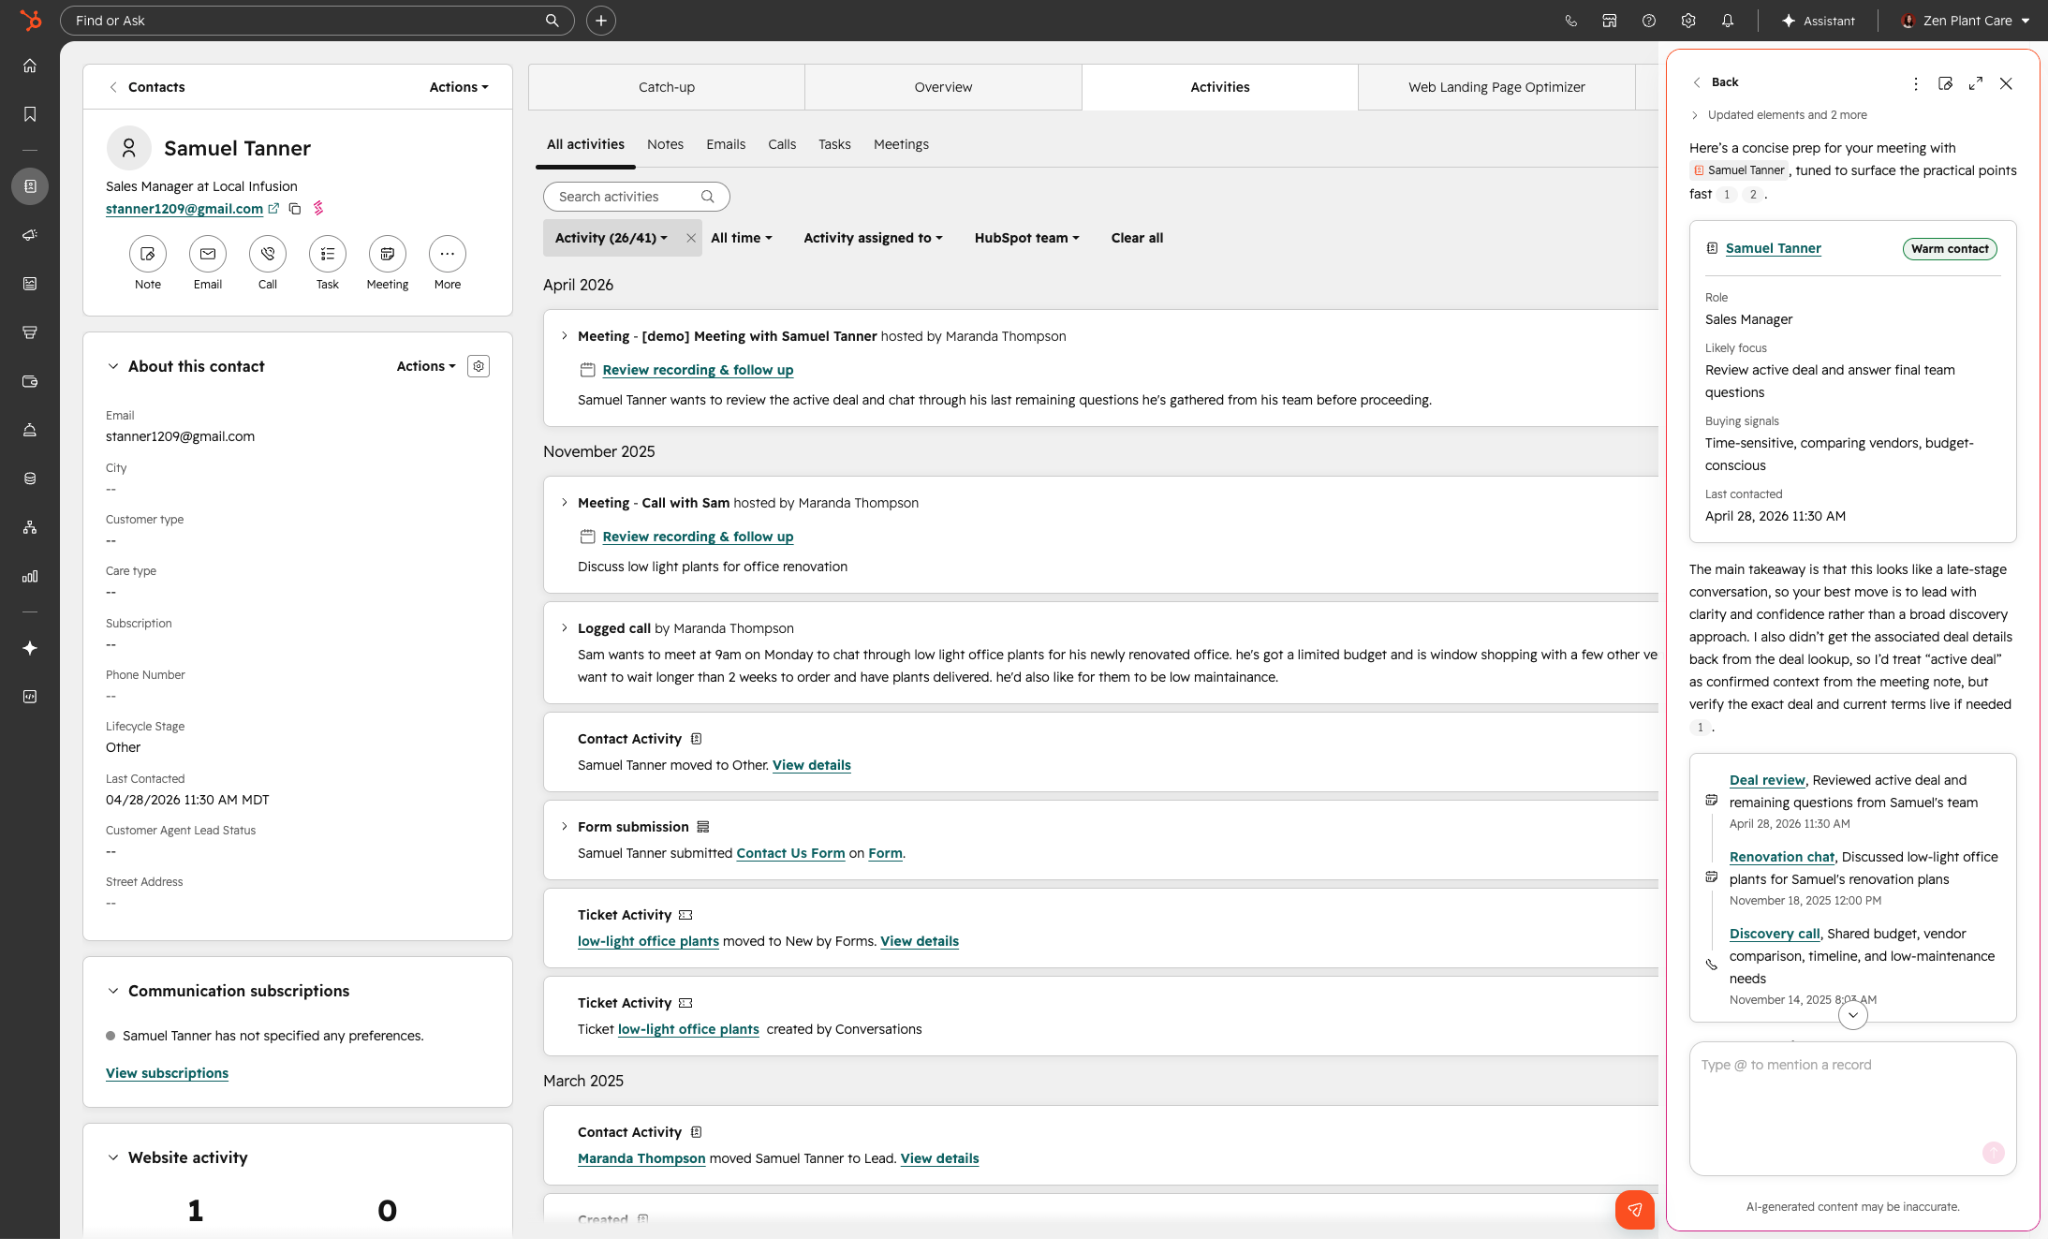Switch to the Overview tab
Image resolution: width=2048 pixels, height=1239 pixels.
tap(943, 87)
